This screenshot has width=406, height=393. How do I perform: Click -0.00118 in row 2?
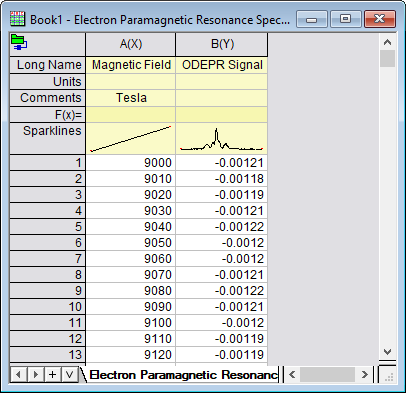tap(222, 179)
